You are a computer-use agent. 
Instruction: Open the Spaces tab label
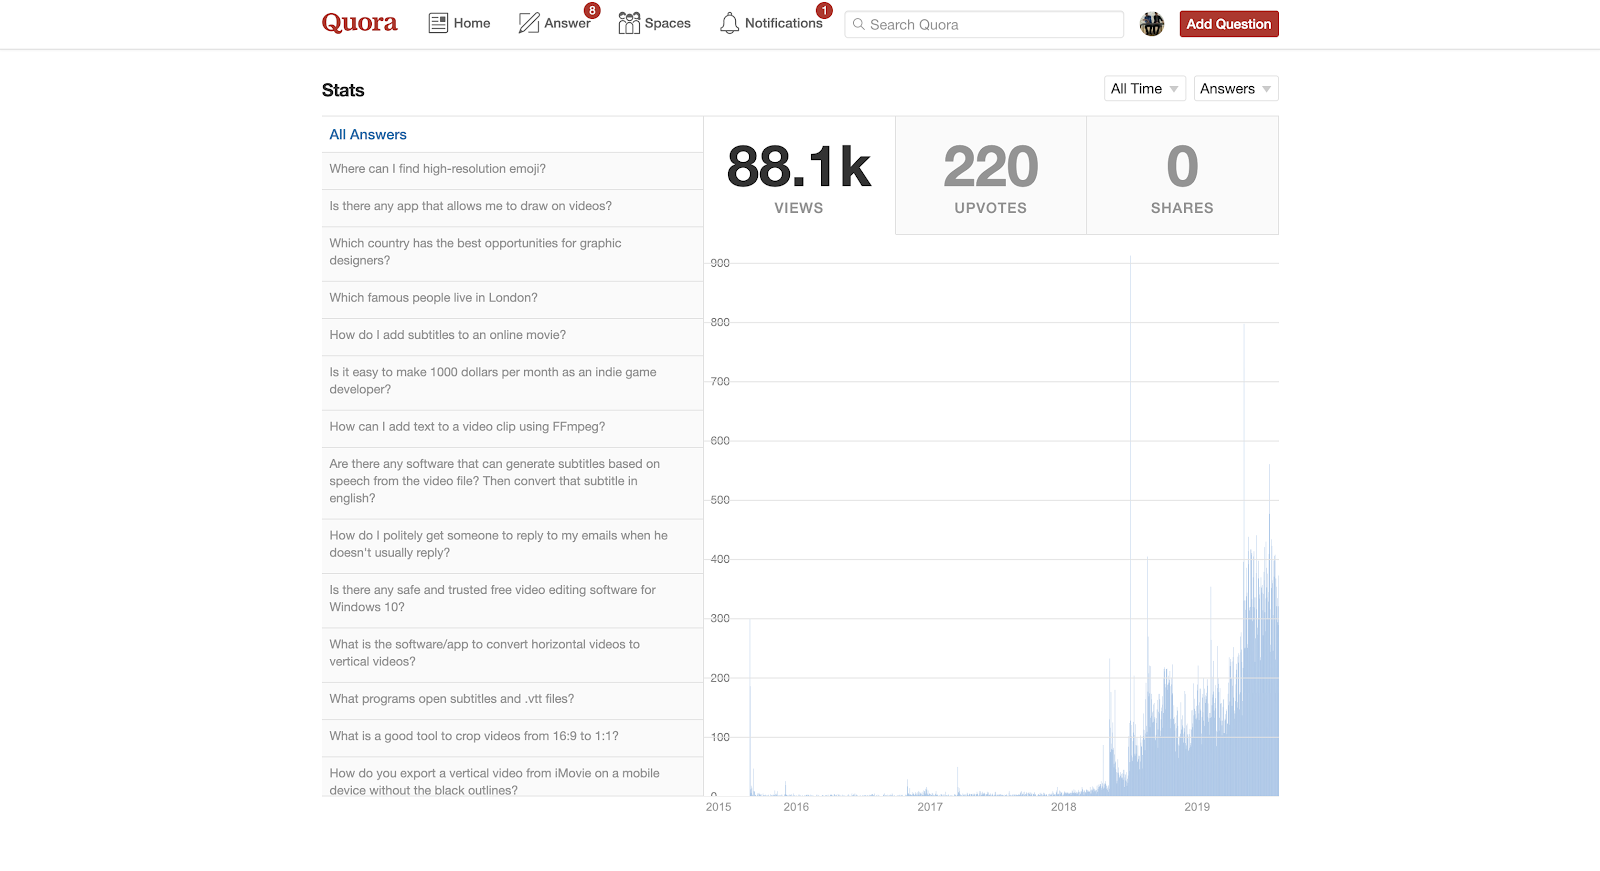(x=668, y=23)
